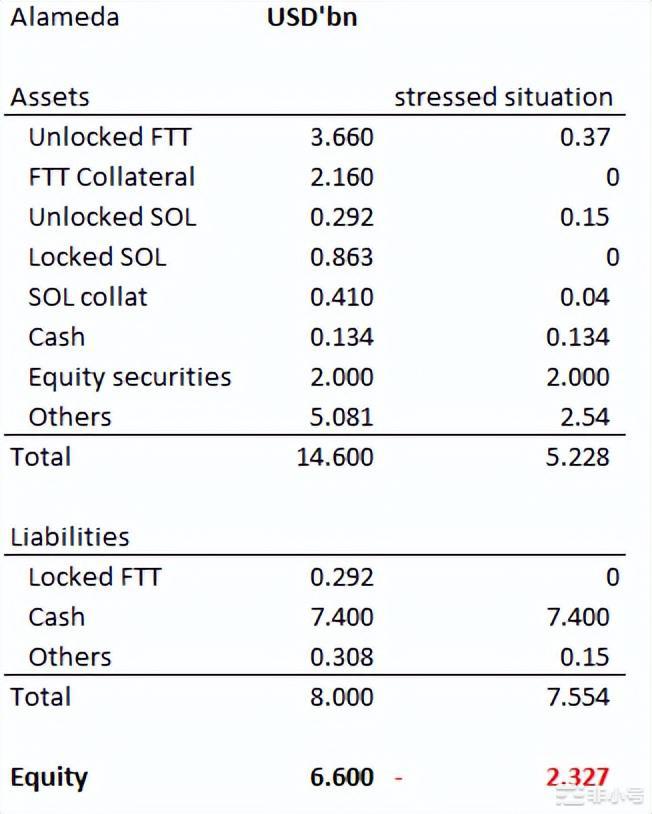
Task: Click the stressed situation column header
Action: tap(503, 97)
